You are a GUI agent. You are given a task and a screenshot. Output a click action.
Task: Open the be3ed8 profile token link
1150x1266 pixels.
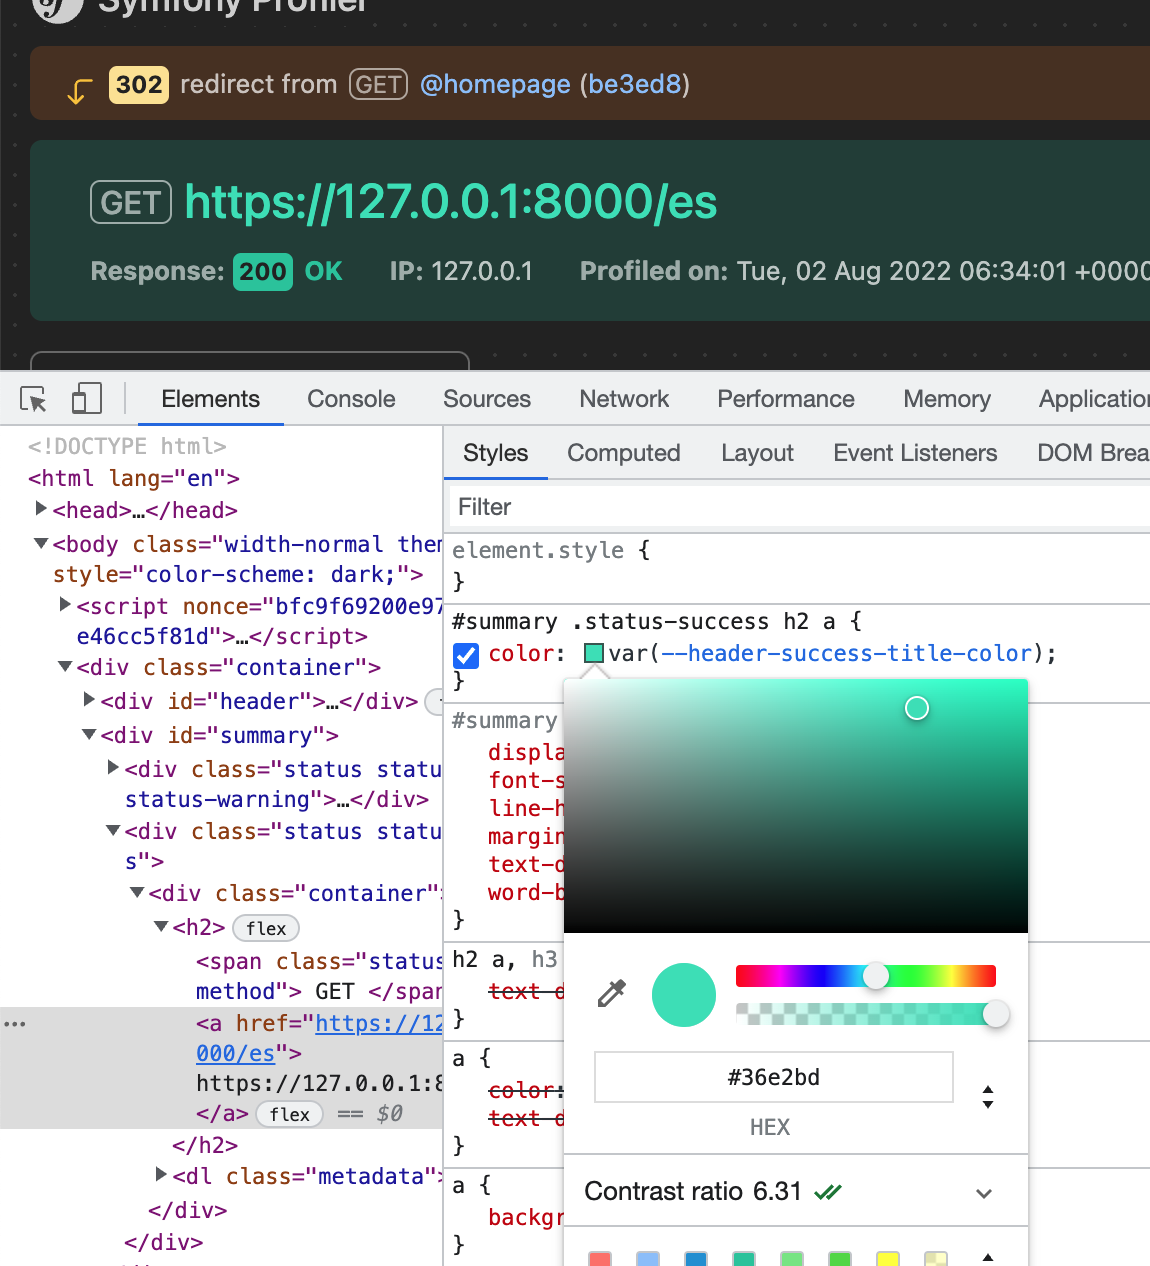click(635, 84)
